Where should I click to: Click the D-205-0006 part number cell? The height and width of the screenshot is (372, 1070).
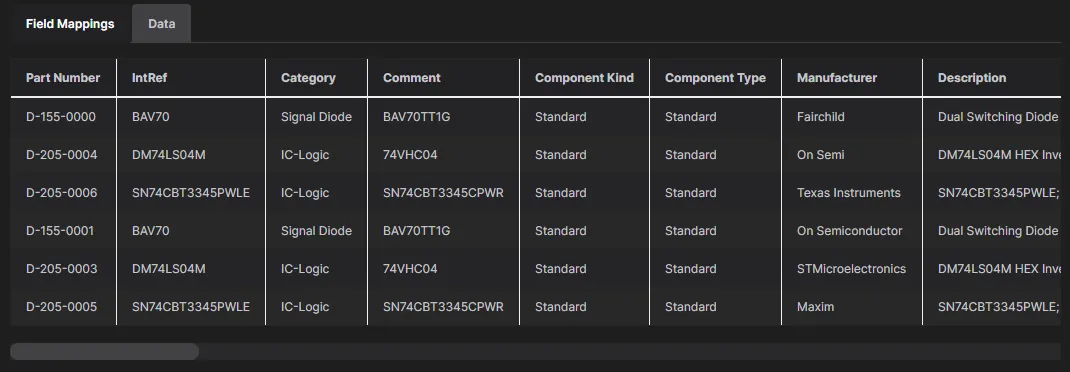click(63, 193)
